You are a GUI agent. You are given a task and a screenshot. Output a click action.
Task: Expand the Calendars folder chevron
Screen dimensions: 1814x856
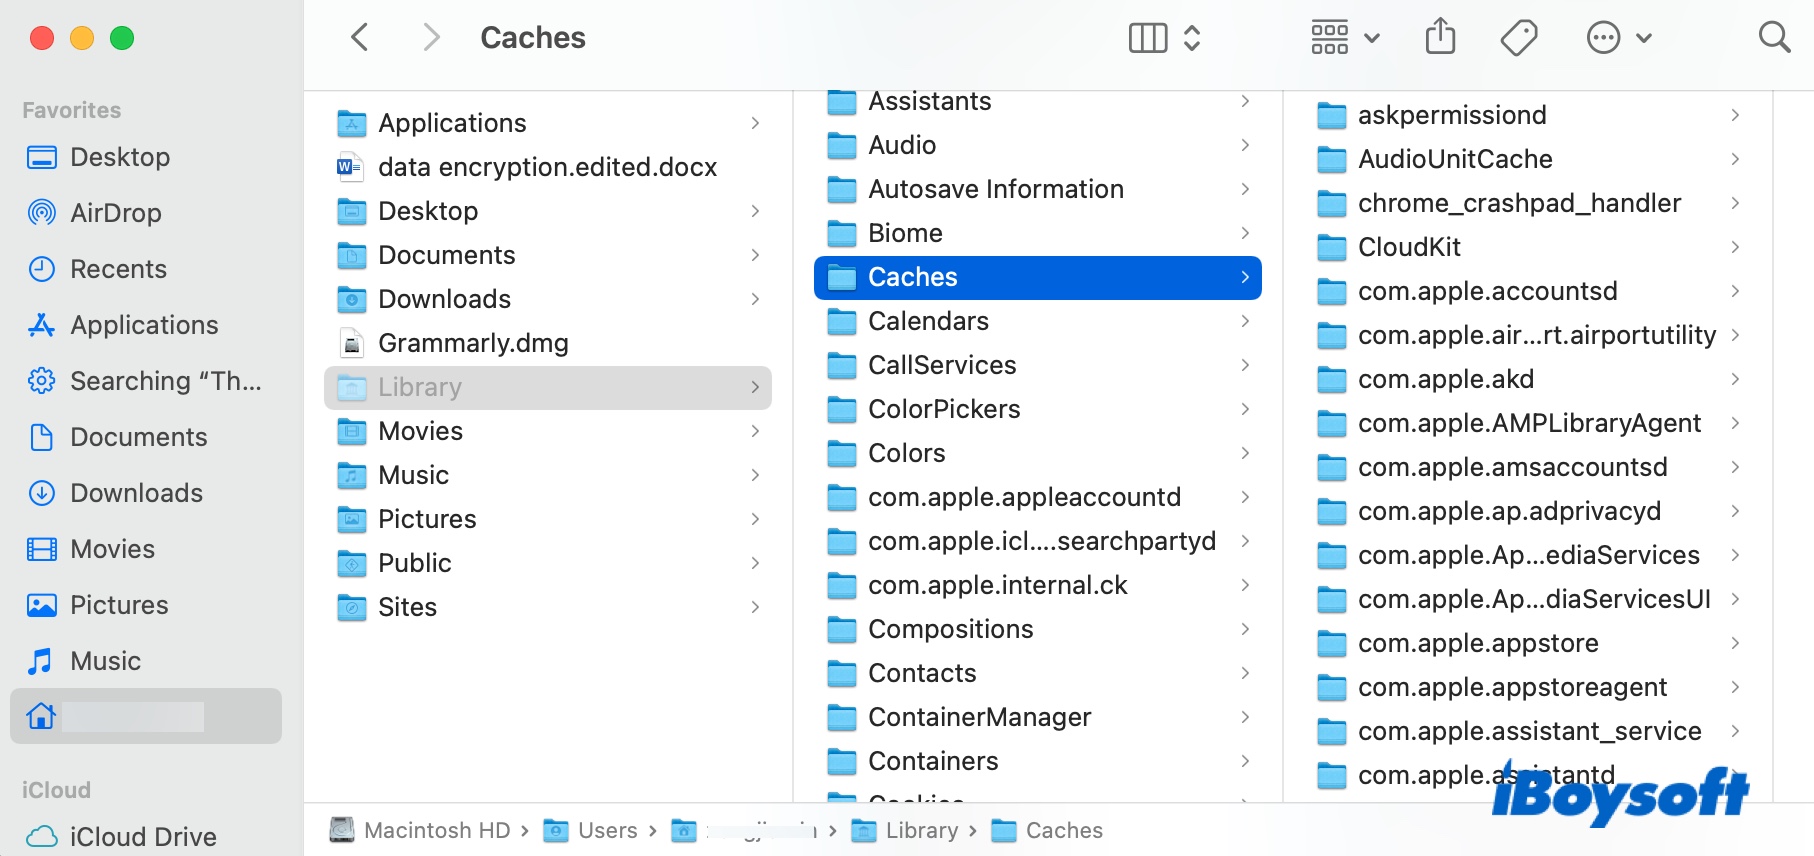pyautogui.click(x=1245, y=321)
